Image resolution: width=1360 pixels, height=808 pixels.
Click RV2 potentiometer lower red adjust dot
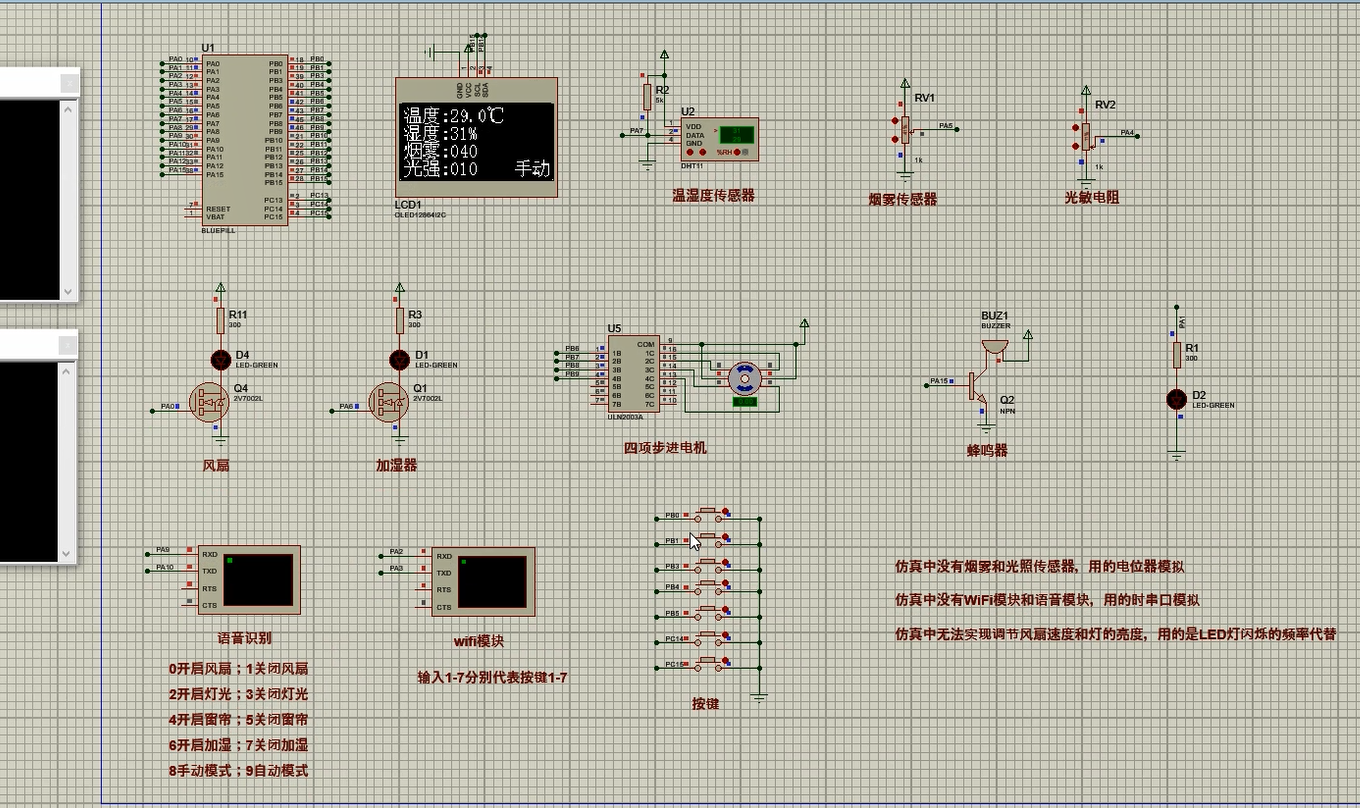point(1077,148)
